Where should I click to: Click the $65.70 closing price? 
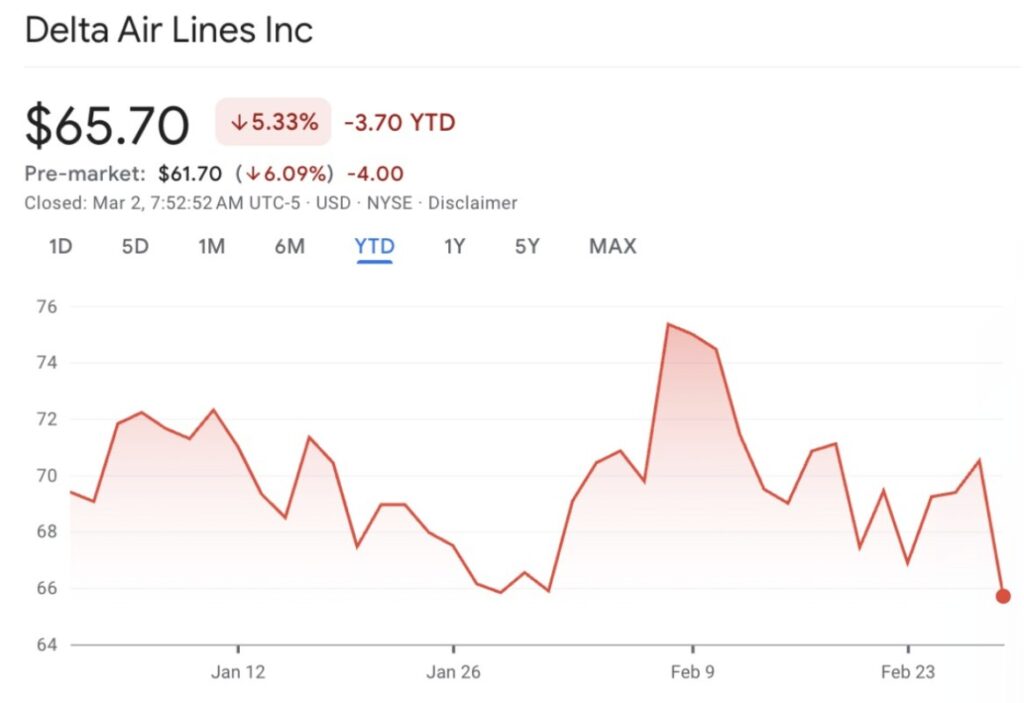point(107,125)
